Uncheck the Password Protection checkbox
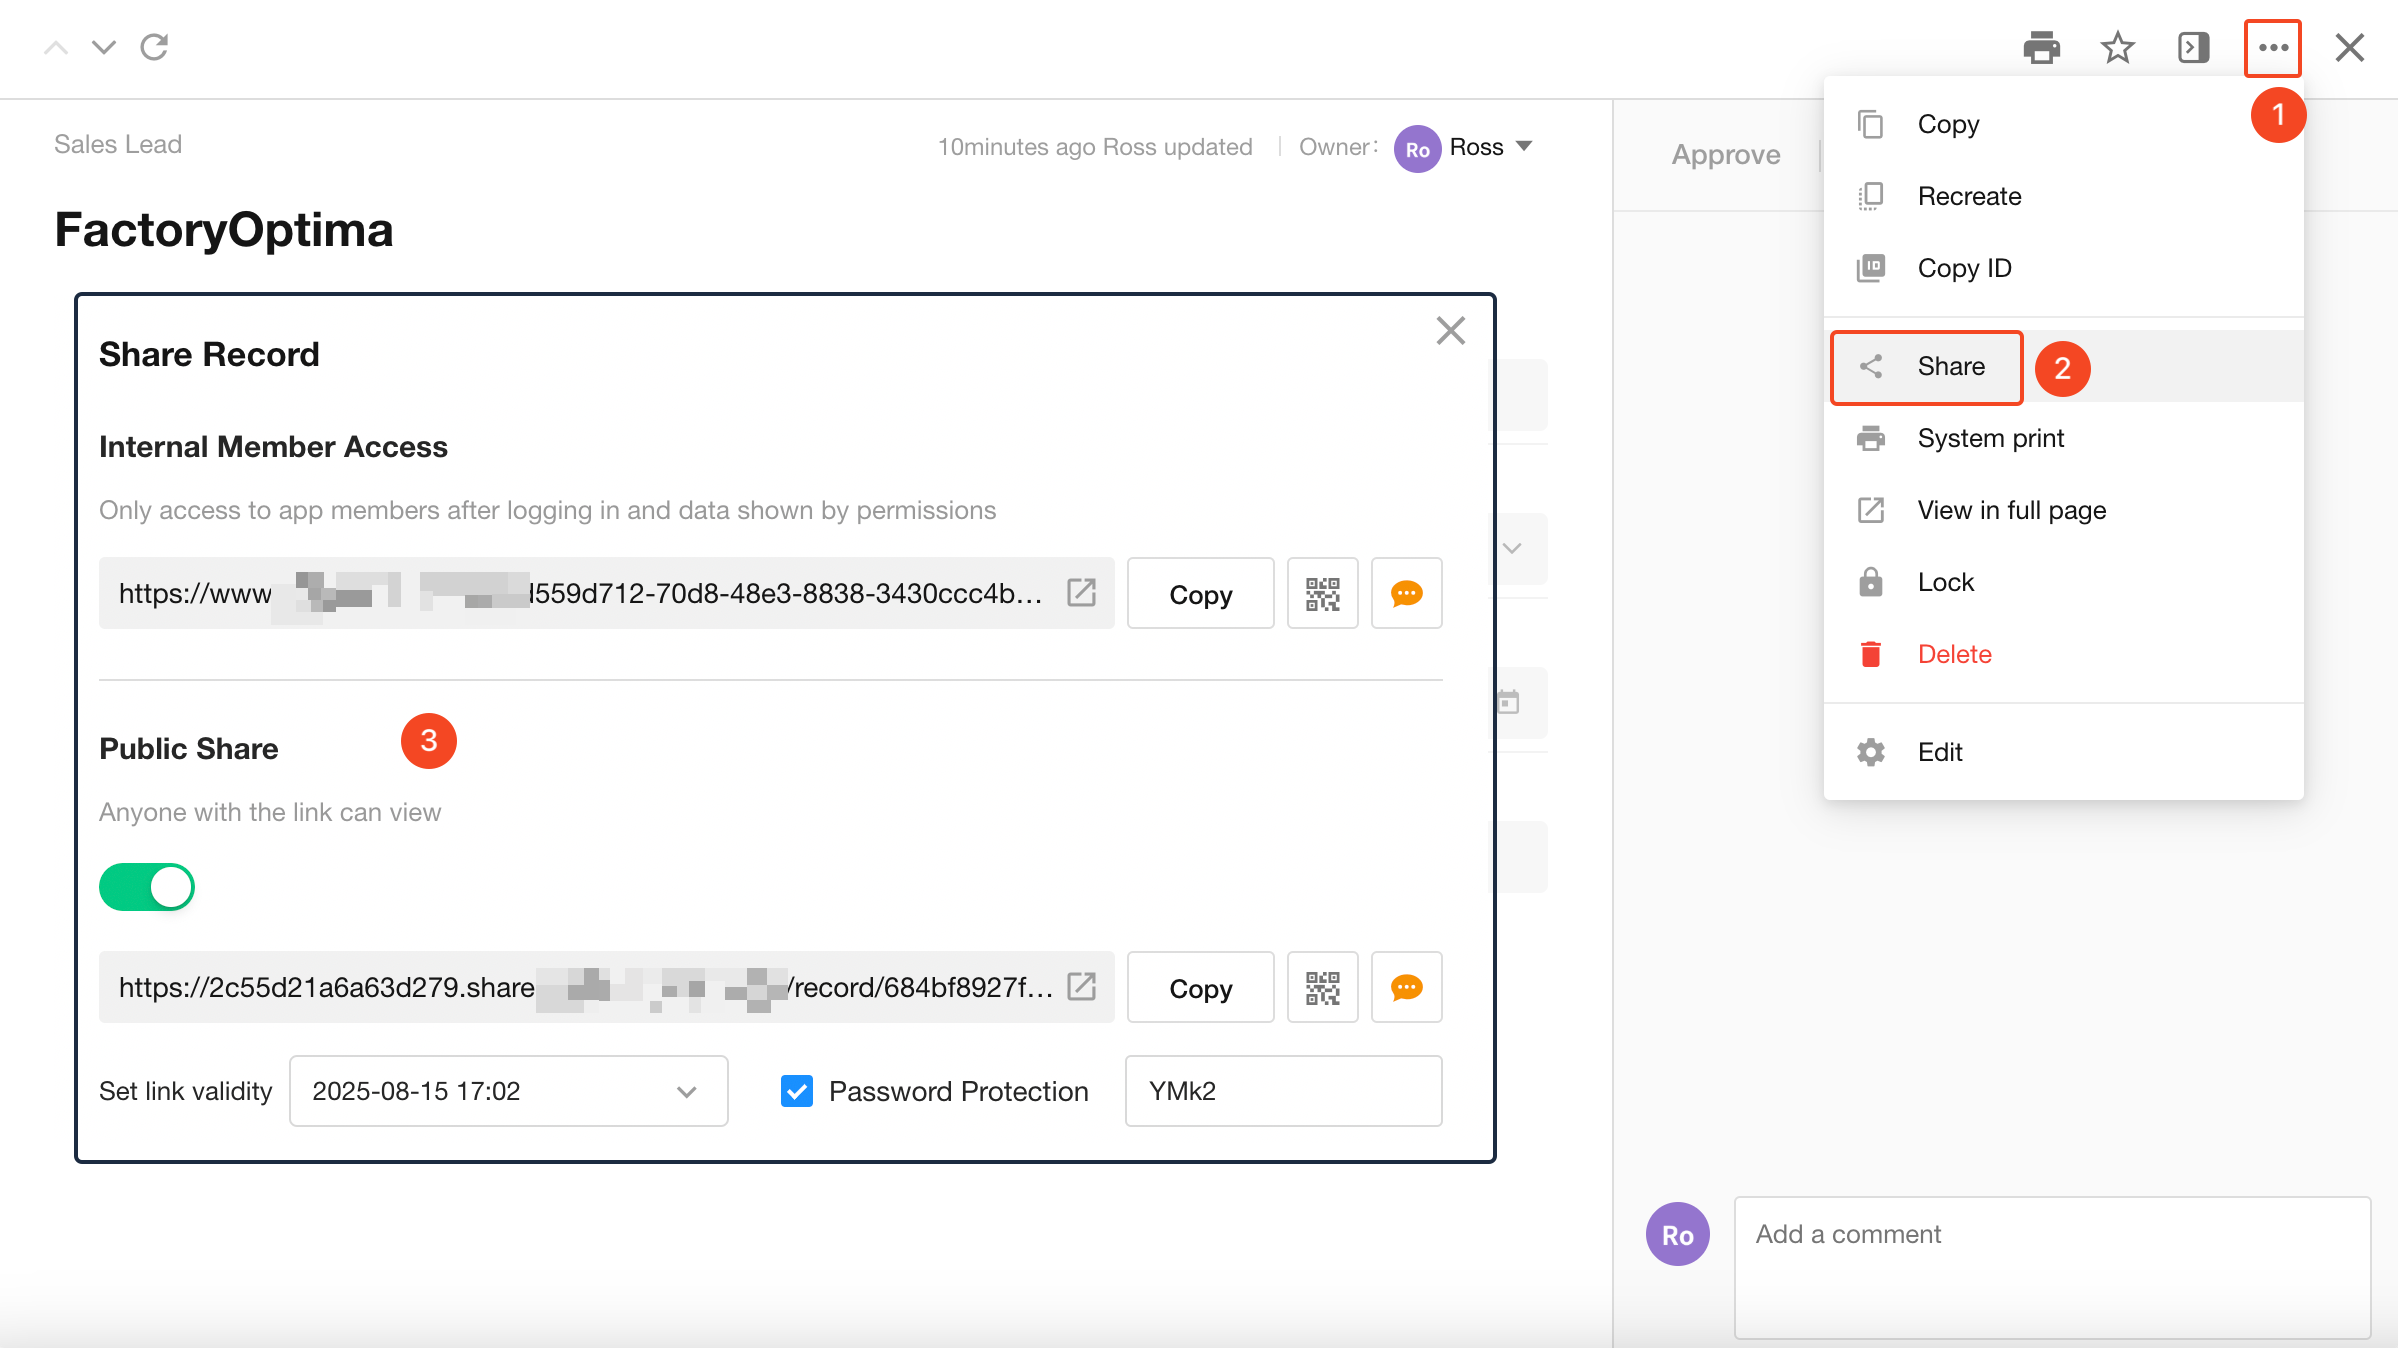This screenshot has width=2398, height=1348. (x=797, y=1091)
